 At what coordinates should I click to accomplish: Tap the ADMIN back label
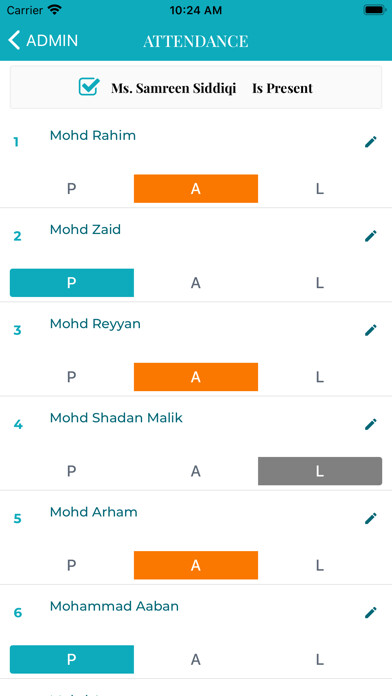[x=52, y=40]
